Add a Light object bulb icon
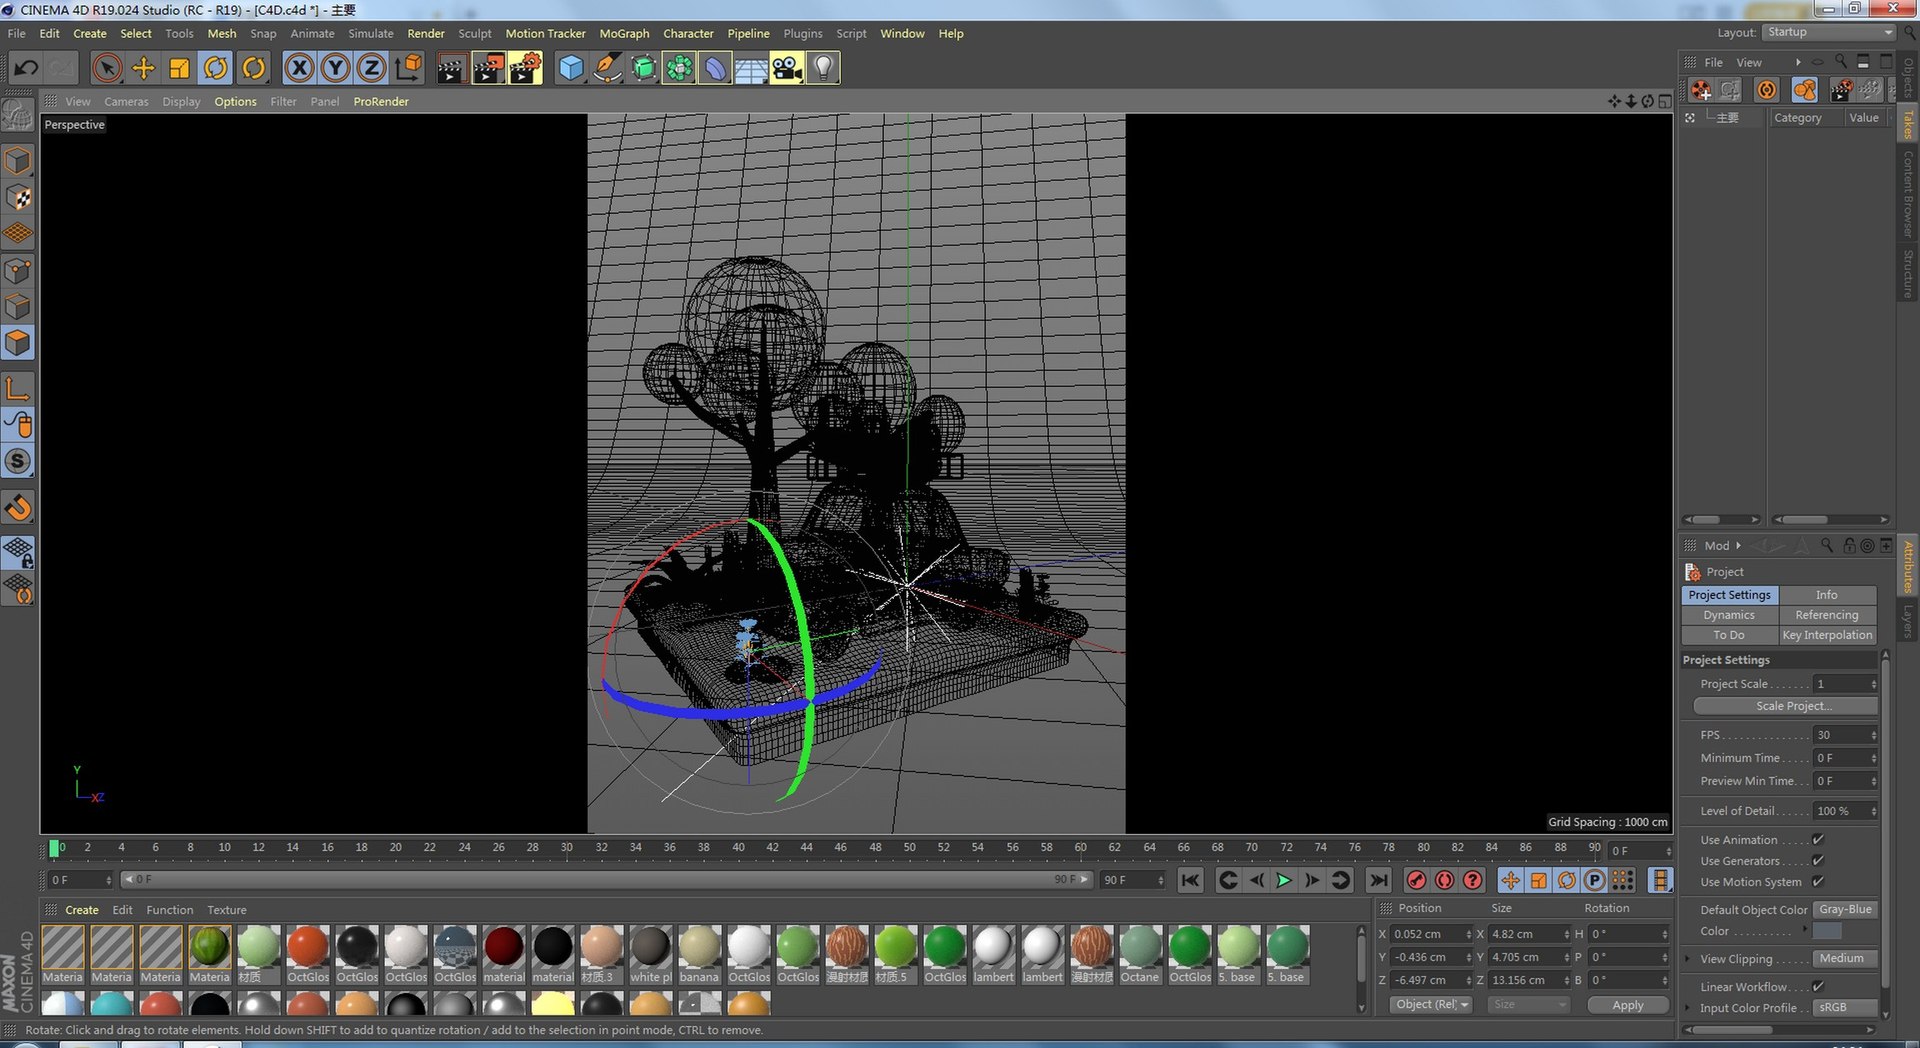Image resolution: width=1920 pixels, height=1048 pixels. click(x=823, y=68)
